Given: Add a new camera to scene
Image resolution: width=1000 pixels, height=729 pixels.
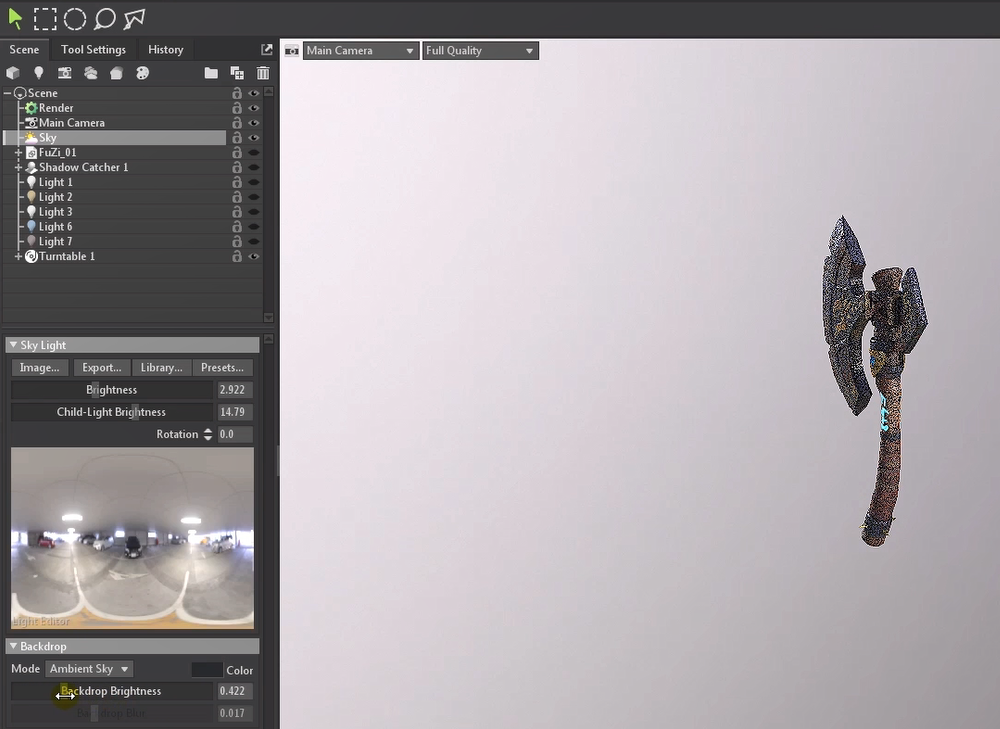Looking at the screenshot, I should tap(65, 73).
